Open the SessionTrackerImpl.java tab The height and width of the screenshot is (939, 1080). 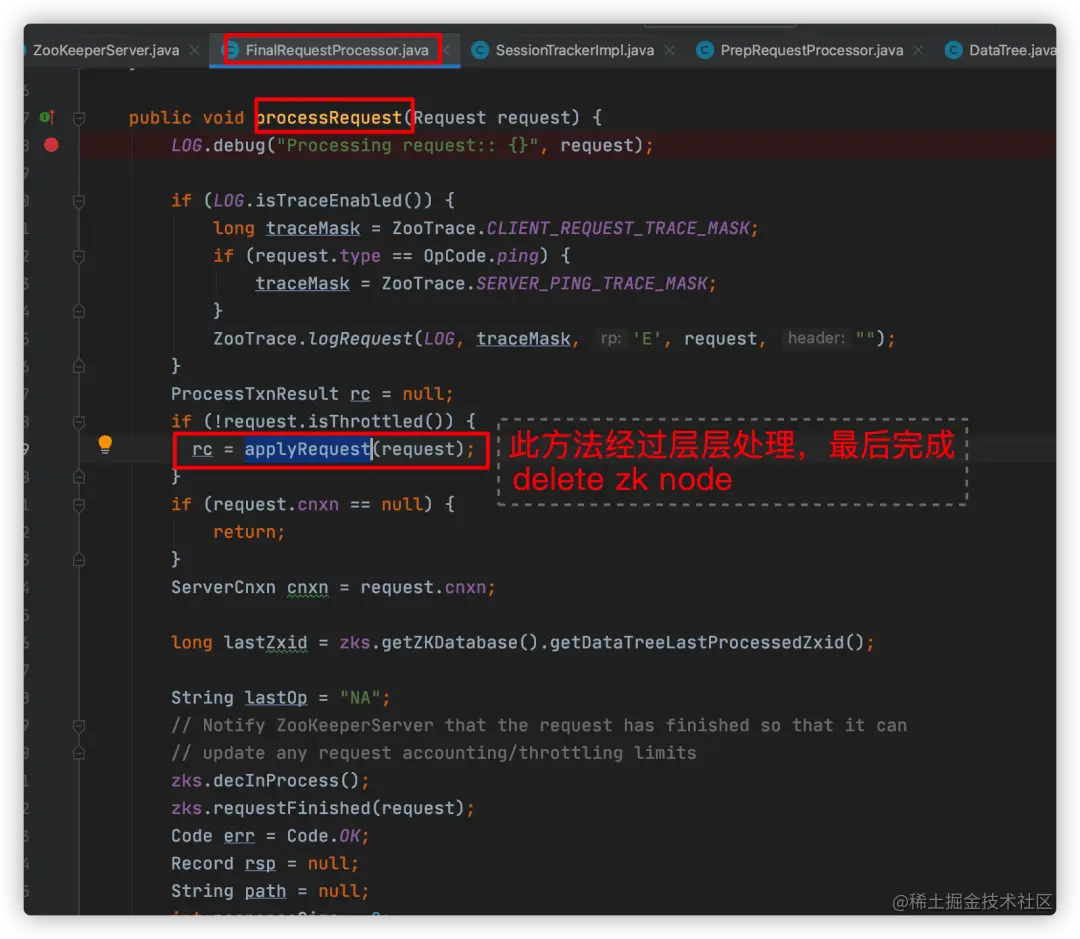pos(574,50)
